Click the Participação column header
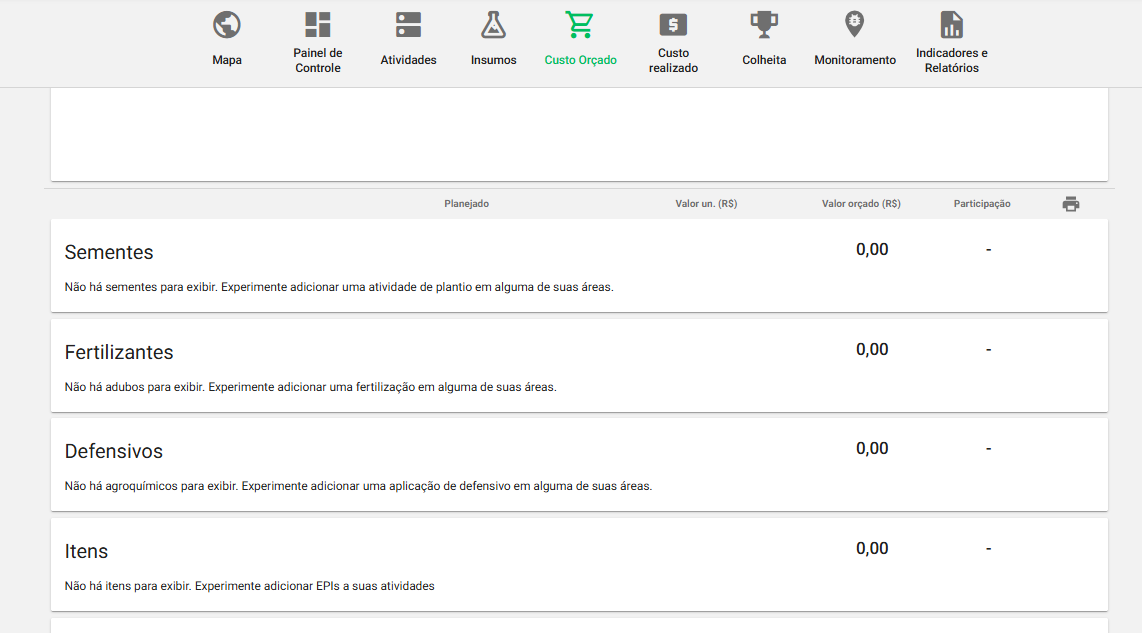The height and width of the screenshot is (633, 1142). coord(982,204)
